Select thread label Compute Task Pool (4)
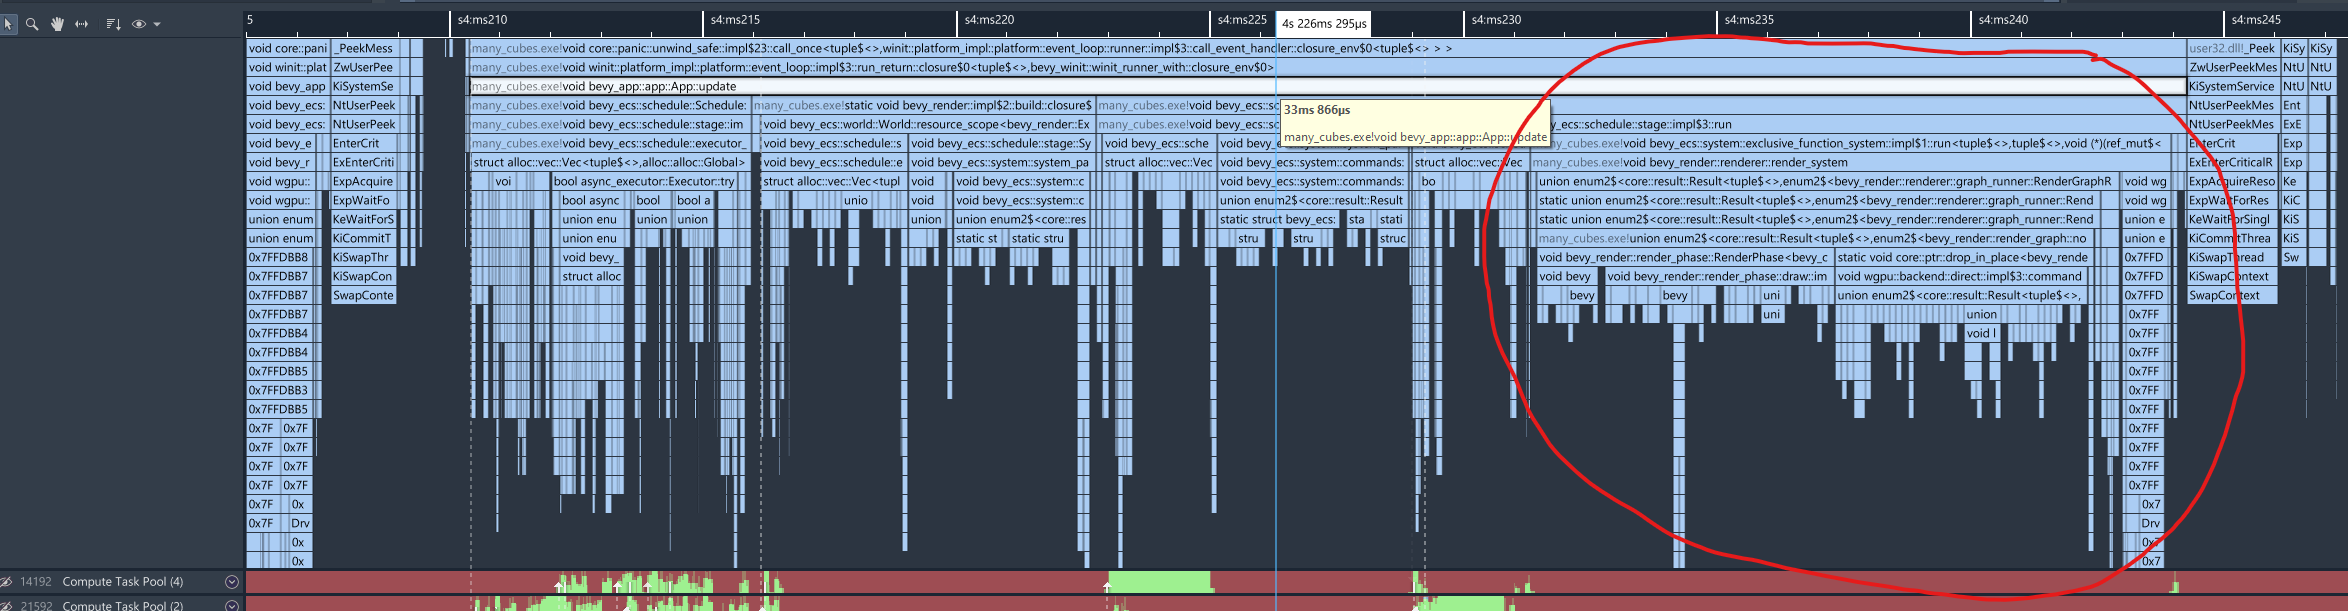 point(122,582)
